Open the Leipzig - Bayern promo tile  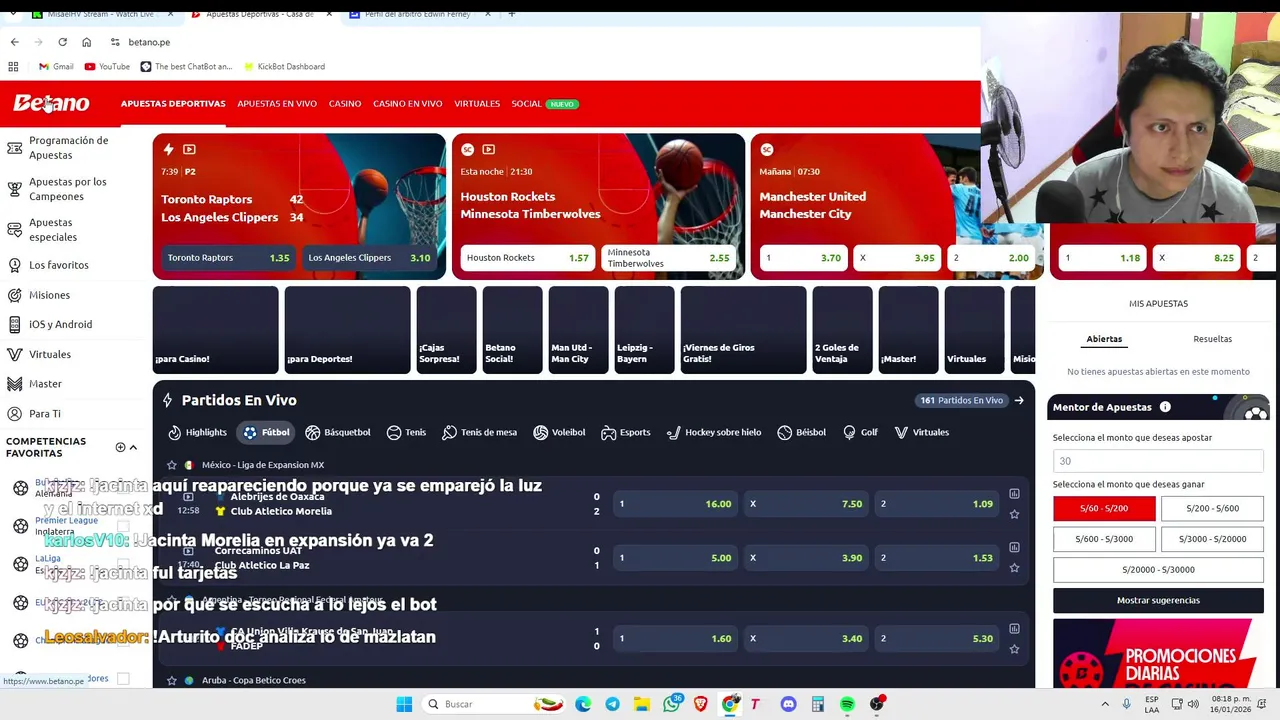click(644, 330)
